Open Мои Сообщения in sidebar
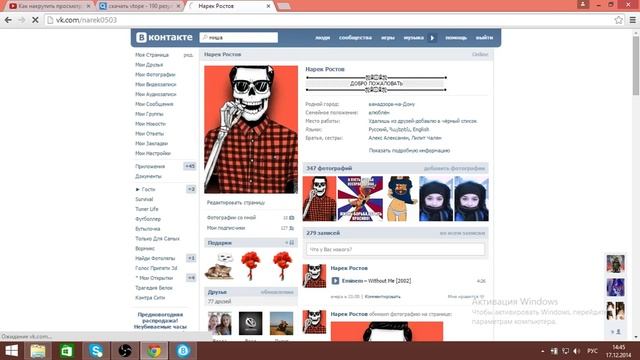The image size is (640, 360). (x=154, y=104)
